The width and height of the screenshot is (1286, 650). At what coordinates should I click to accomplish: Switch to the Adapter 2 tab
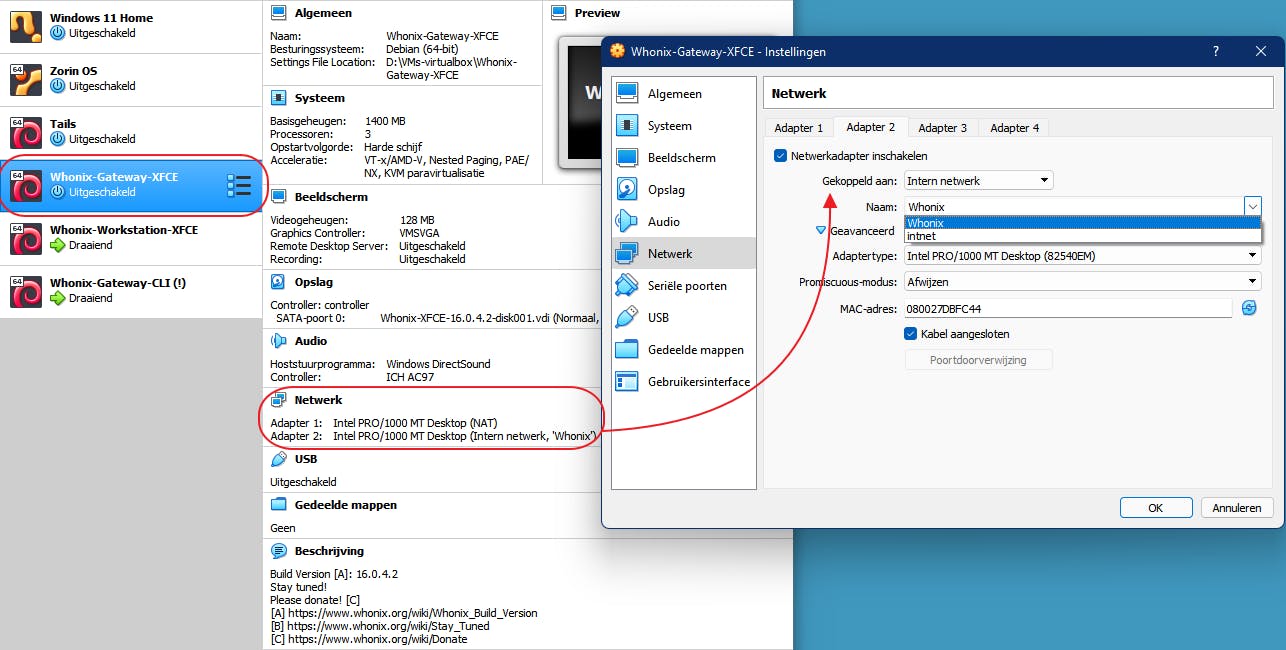coord(871,127)
